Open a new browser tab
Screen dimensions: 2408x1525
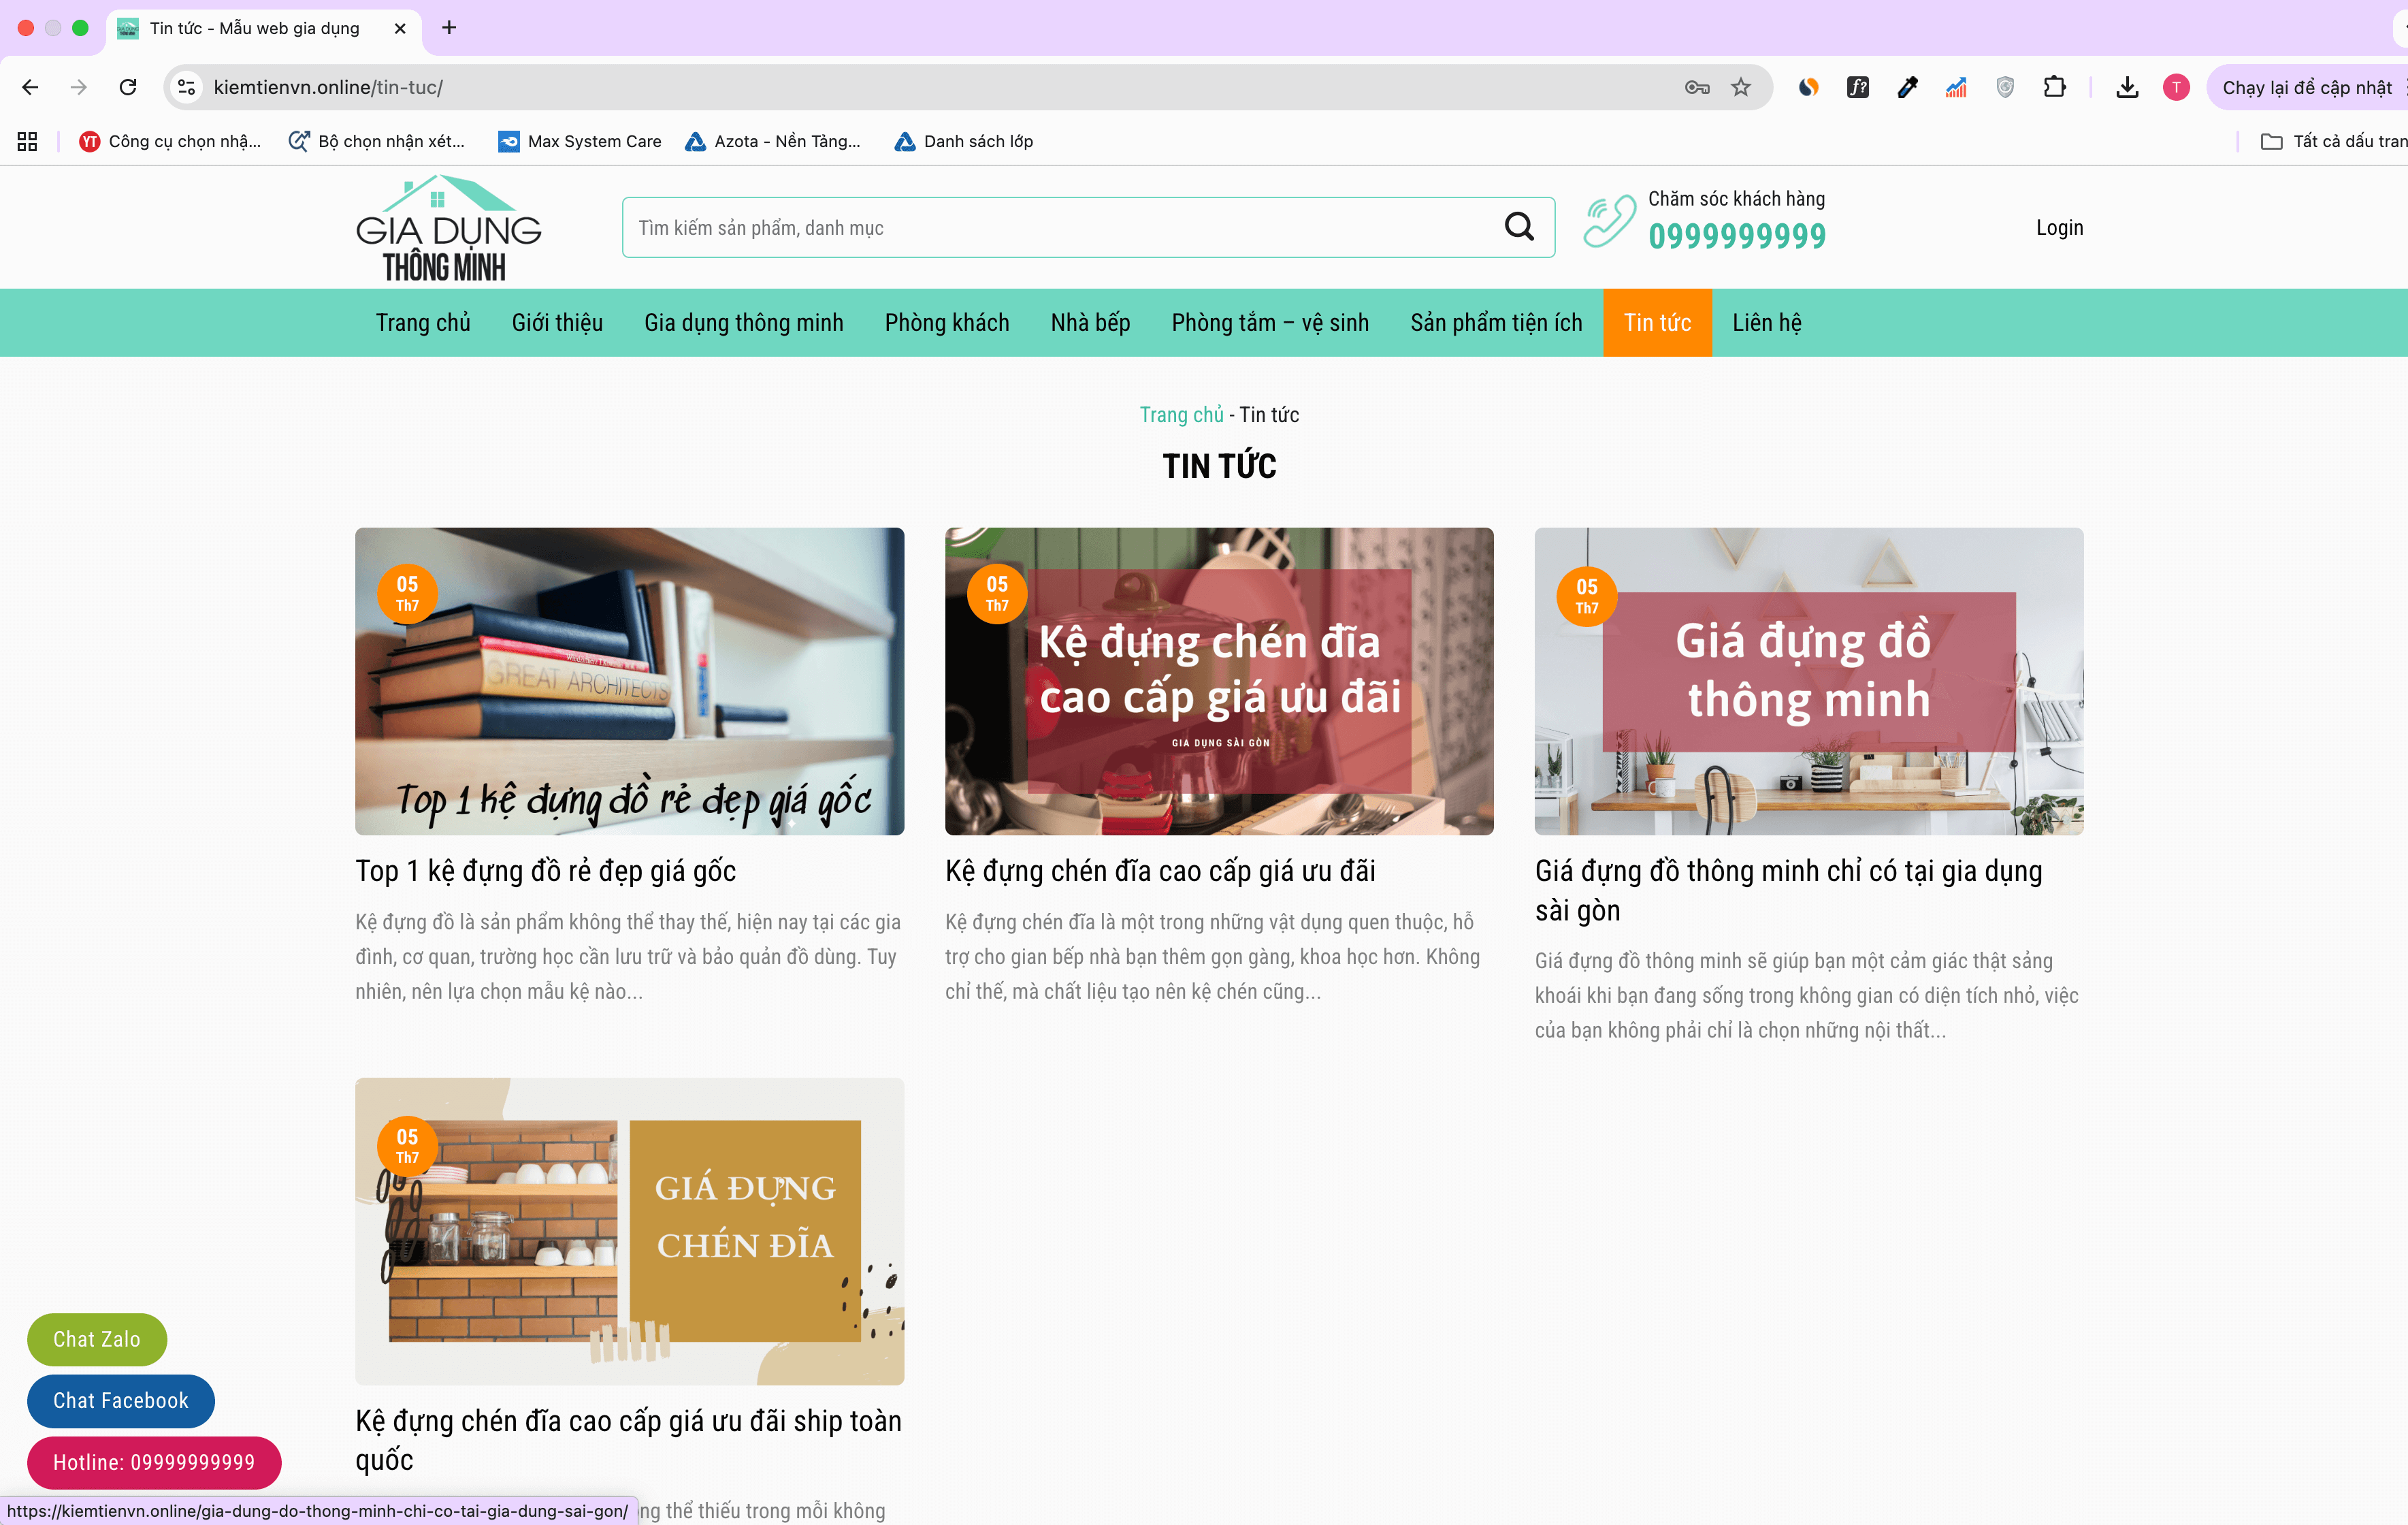[449, 27]
